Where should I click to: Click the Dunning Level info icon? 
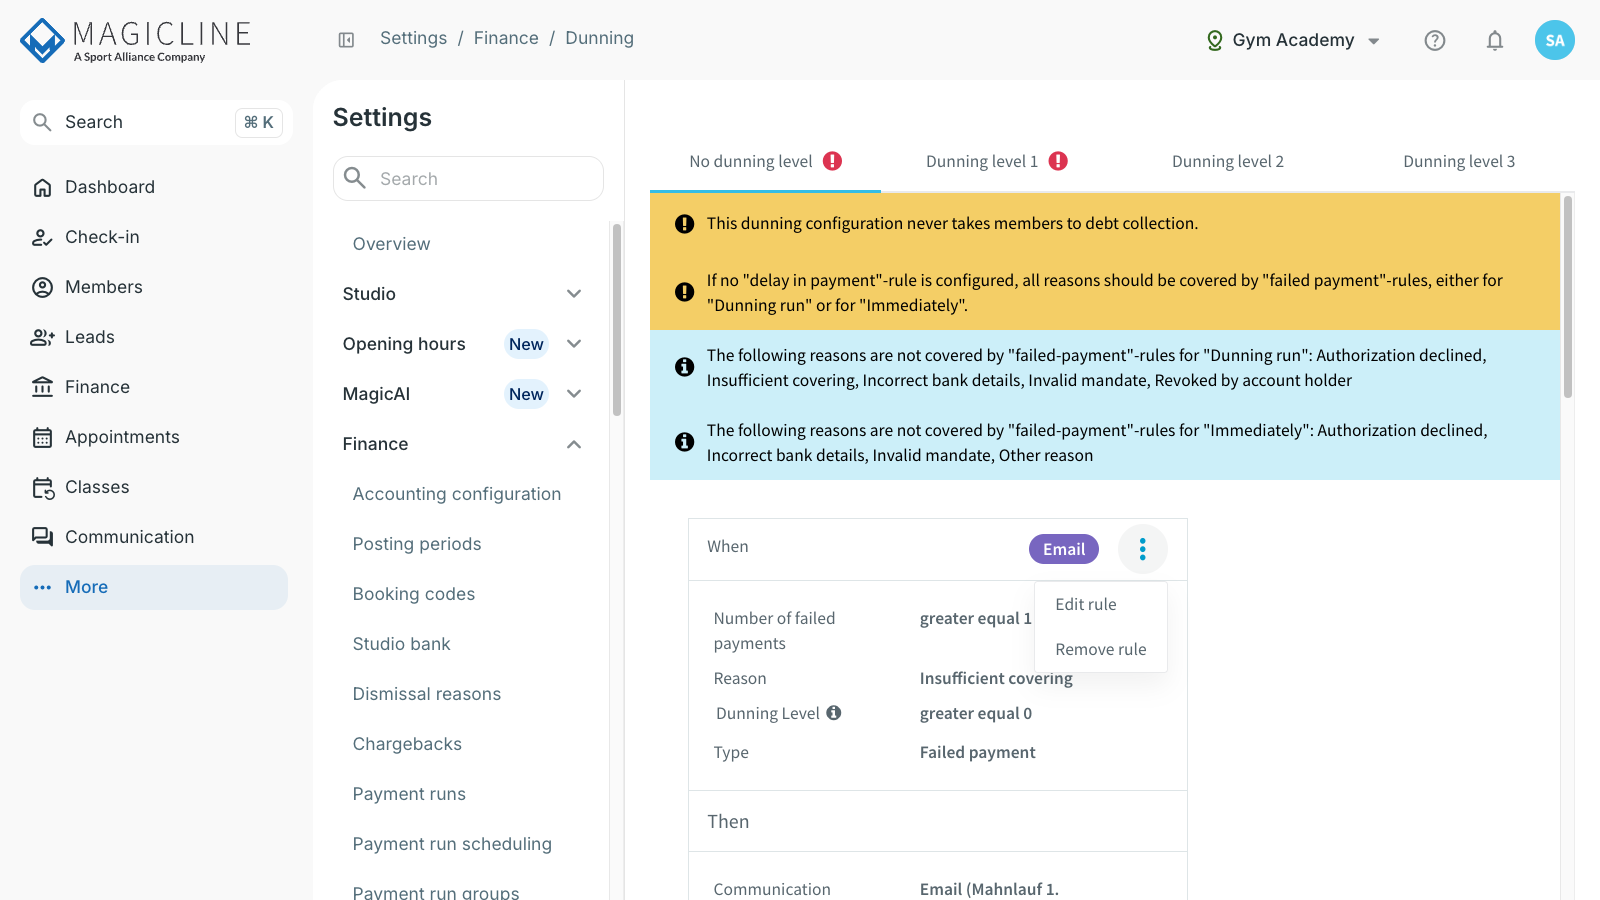coord(834,713)
